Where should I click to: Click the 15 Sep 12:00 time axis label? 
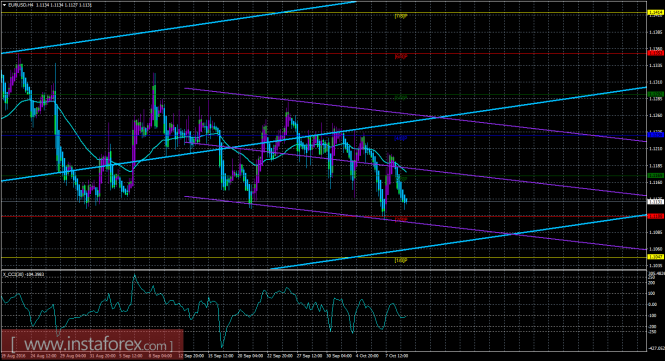pyautogui.click(x=222, y=356)
